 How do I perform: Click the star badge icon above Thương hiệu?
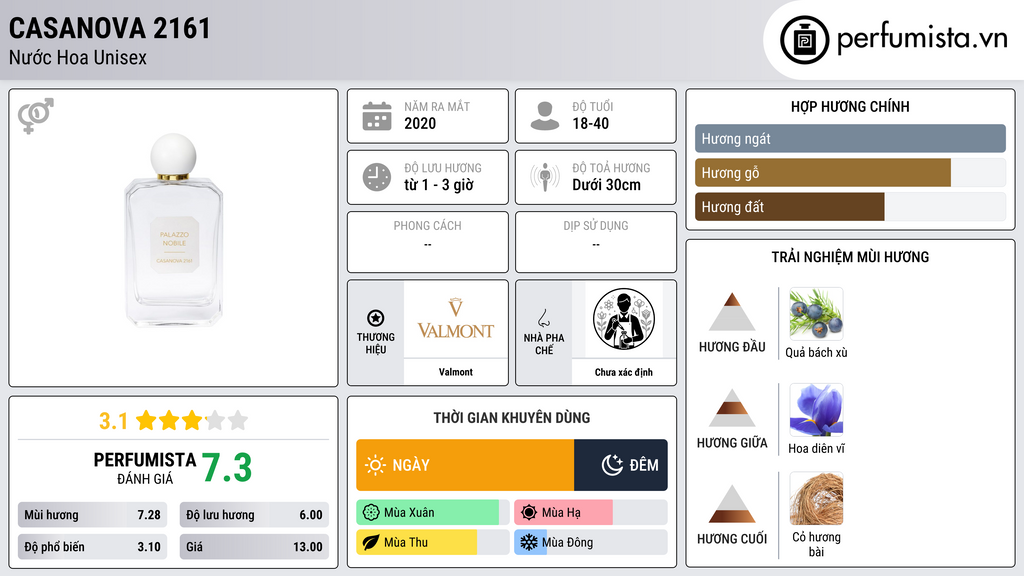point(376,318)
